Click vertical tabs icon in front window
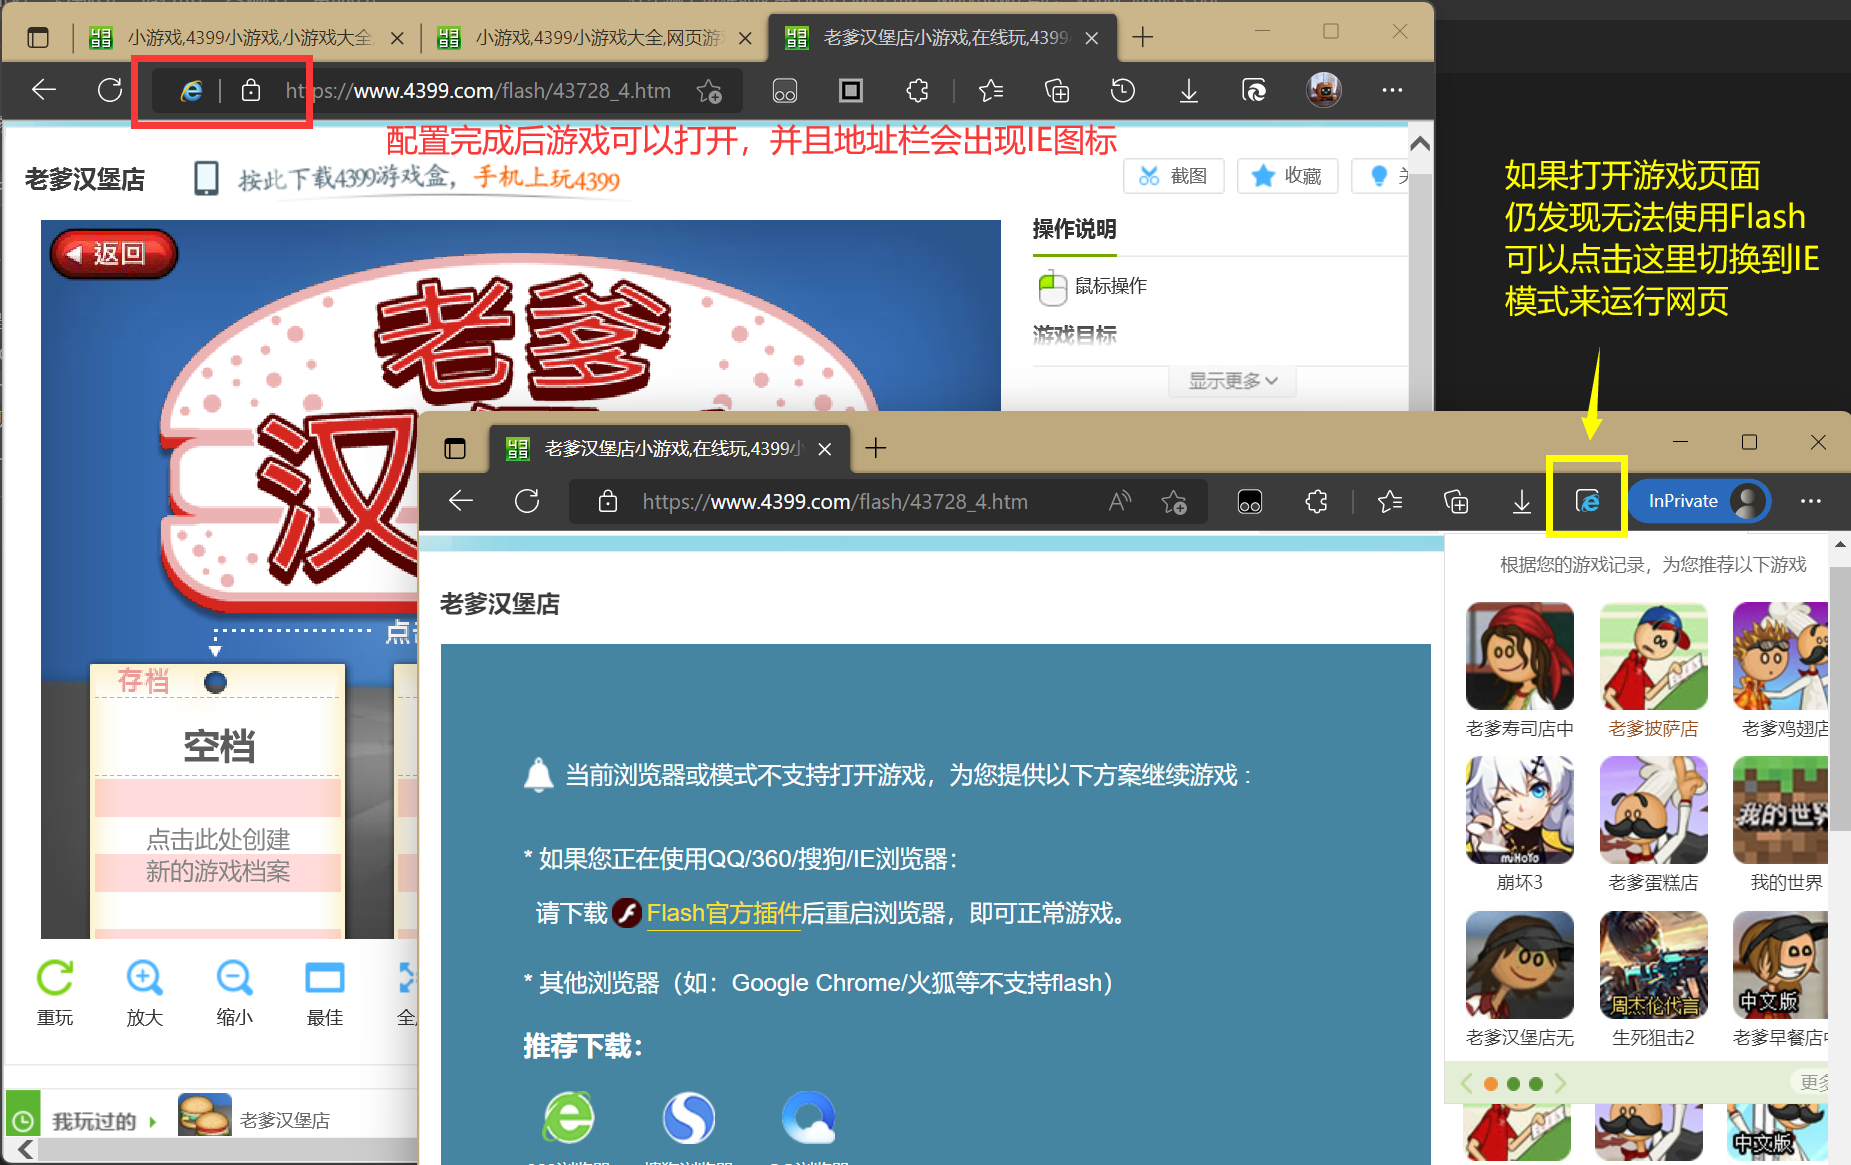The height and width of the screenshot is (1165, 1851). (x=455, y=448)
